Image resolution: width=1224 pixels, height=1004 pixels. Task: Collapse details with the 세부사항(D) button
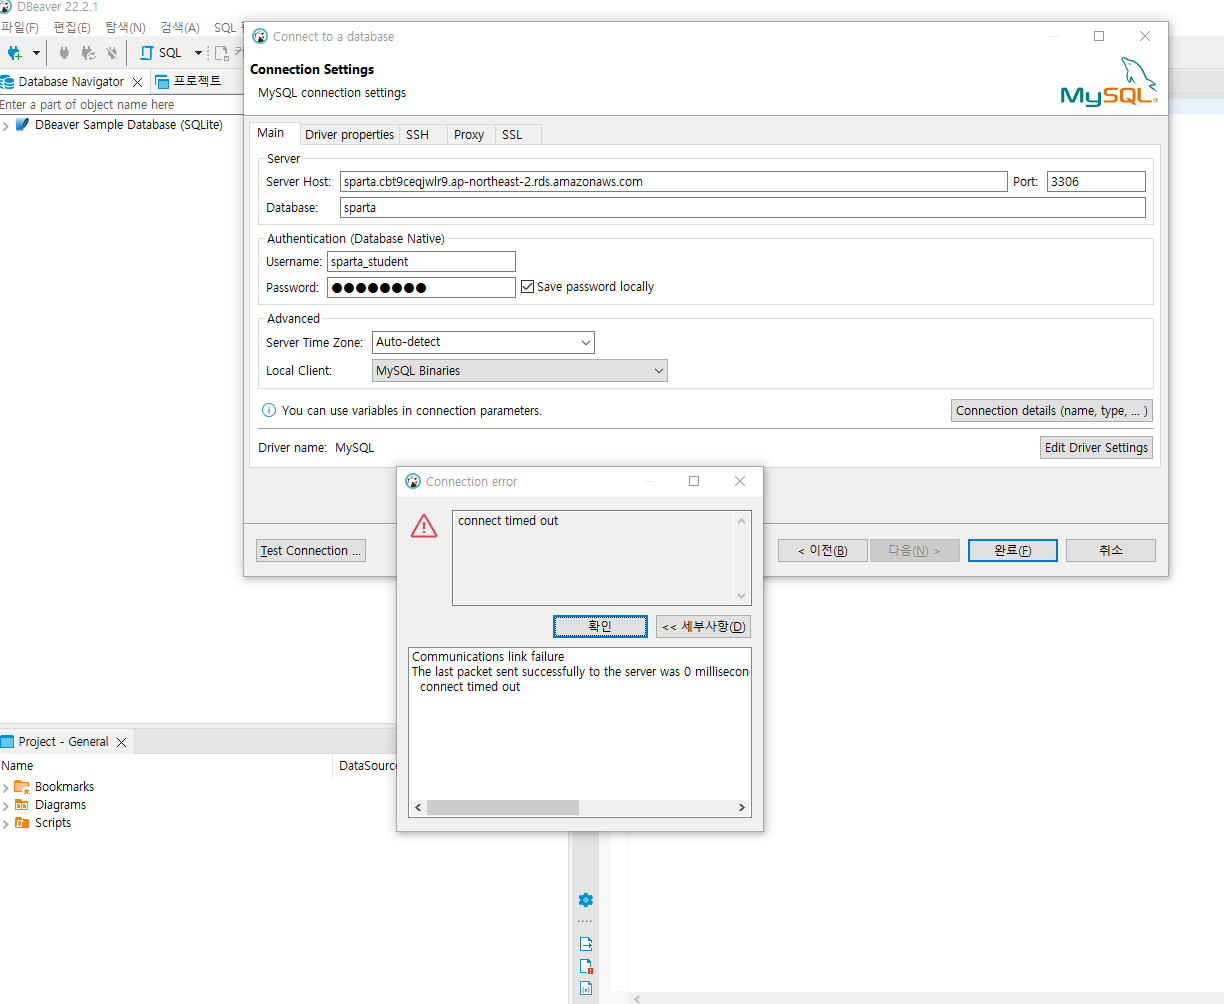click(703, 627)
